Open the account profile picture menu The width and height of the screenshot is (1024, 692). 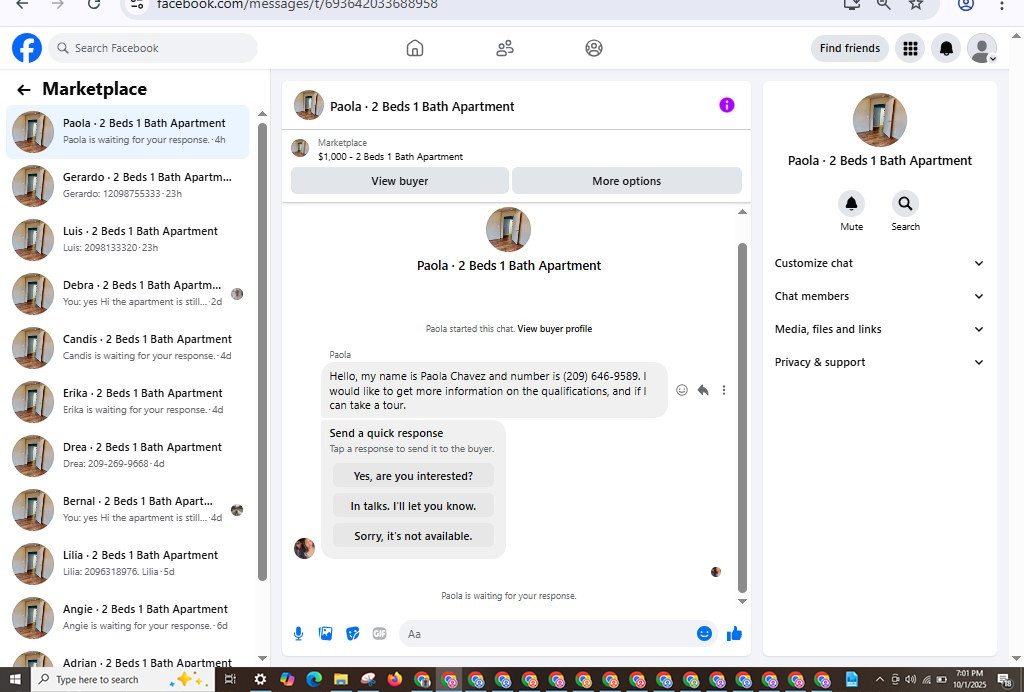click(982, 48)
